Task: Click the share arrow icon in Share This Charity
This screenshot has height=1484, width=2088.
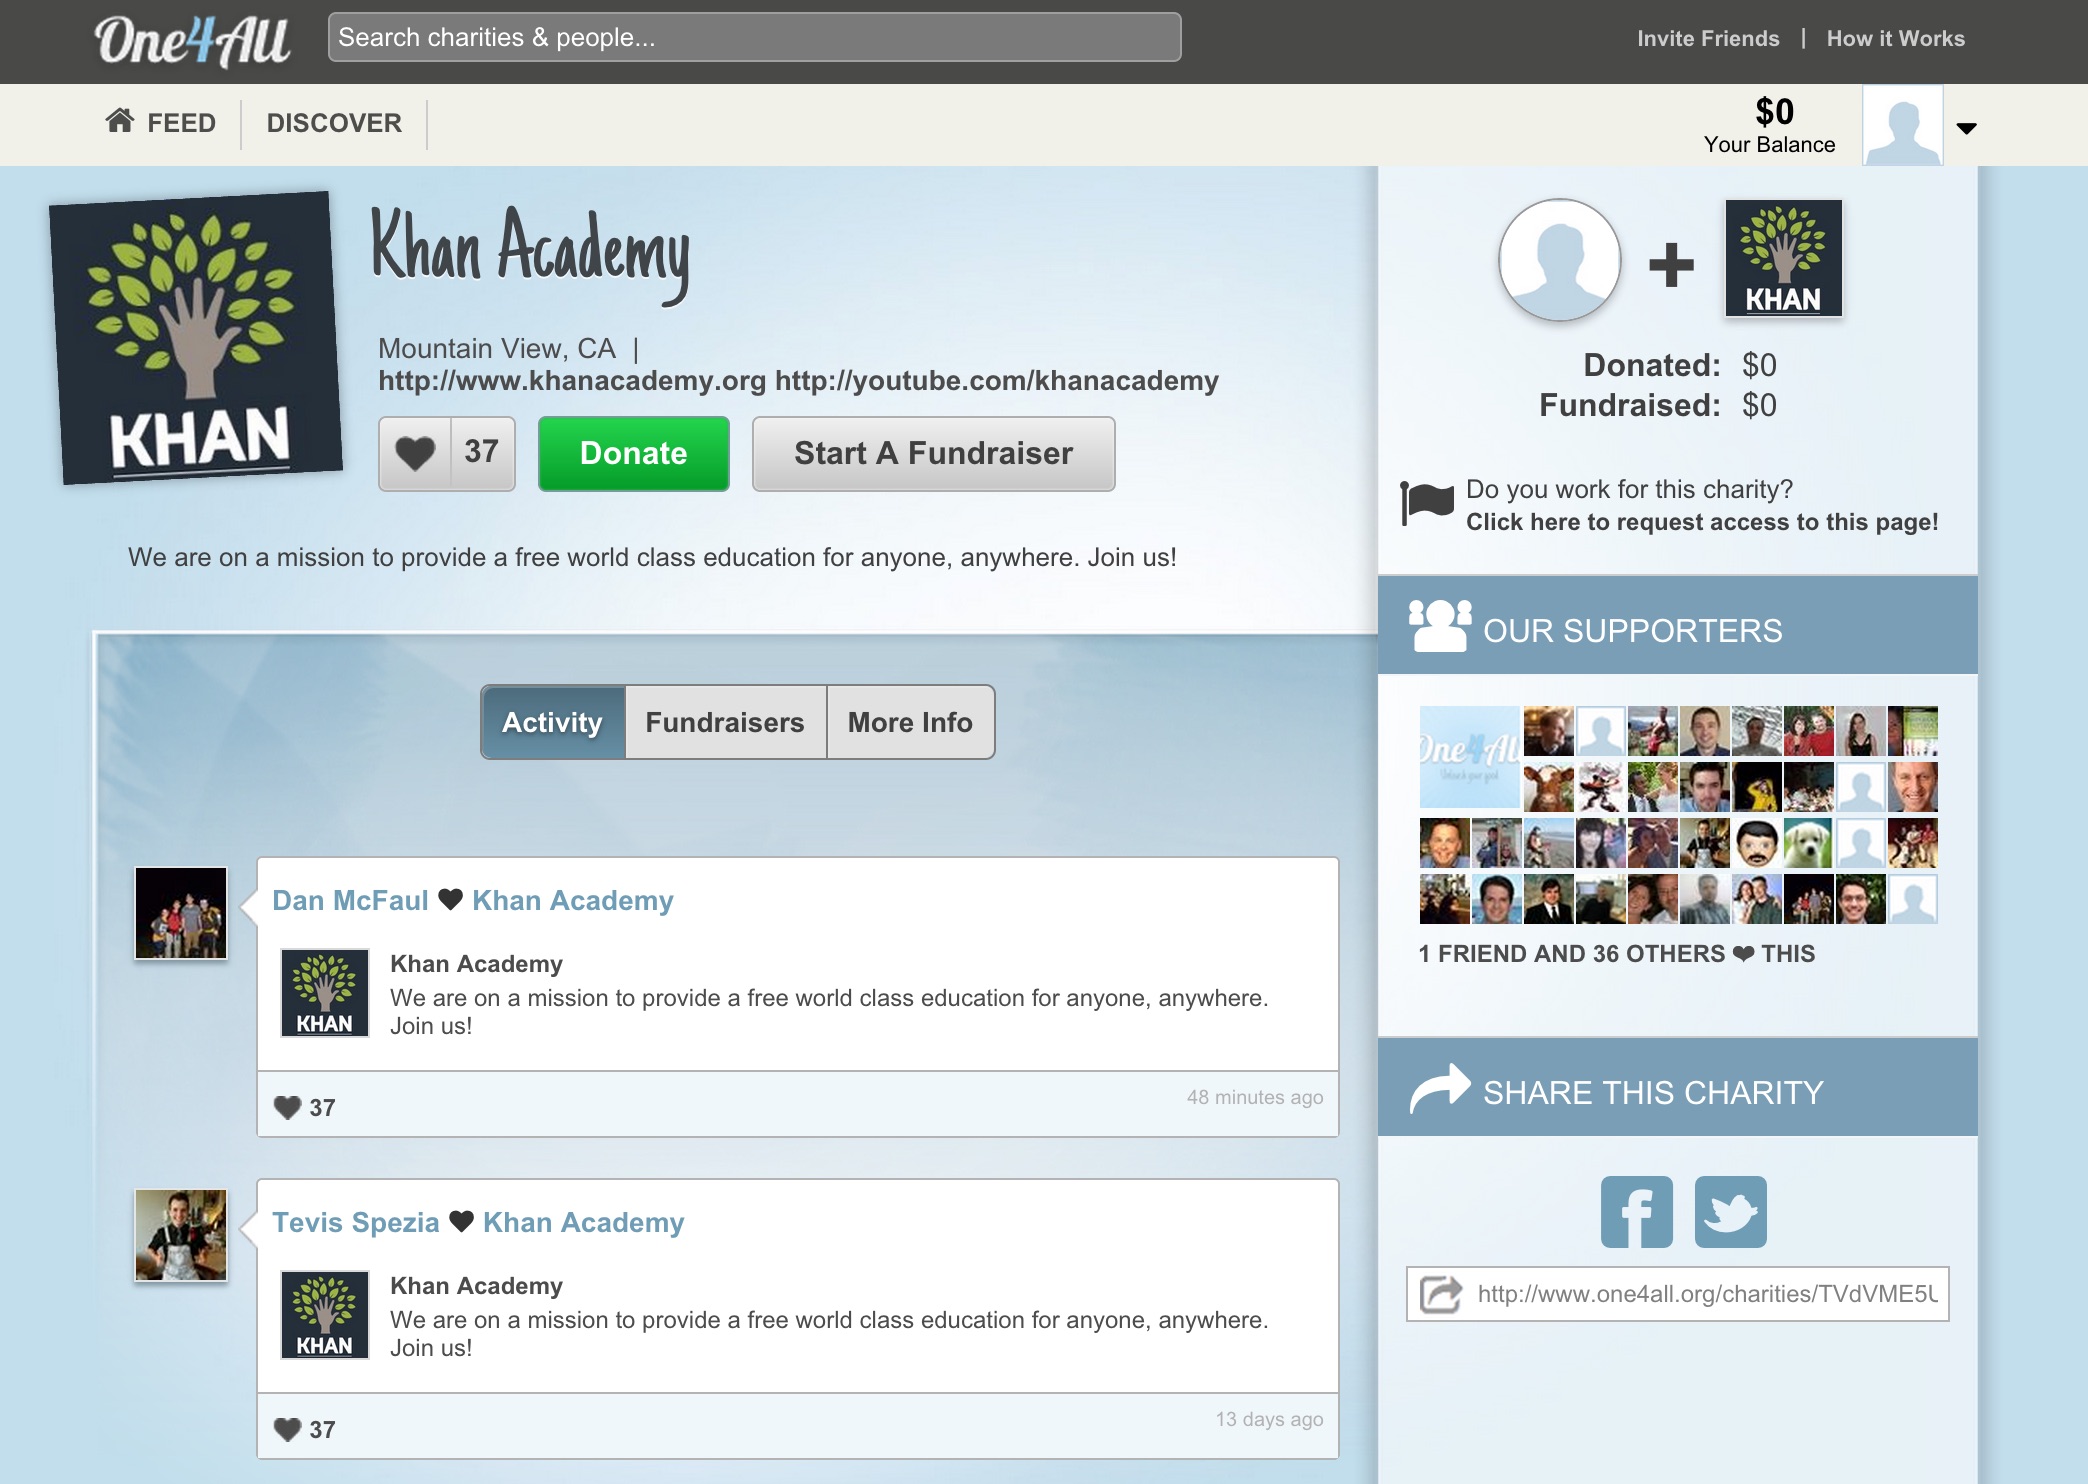Action: 1440,1088
